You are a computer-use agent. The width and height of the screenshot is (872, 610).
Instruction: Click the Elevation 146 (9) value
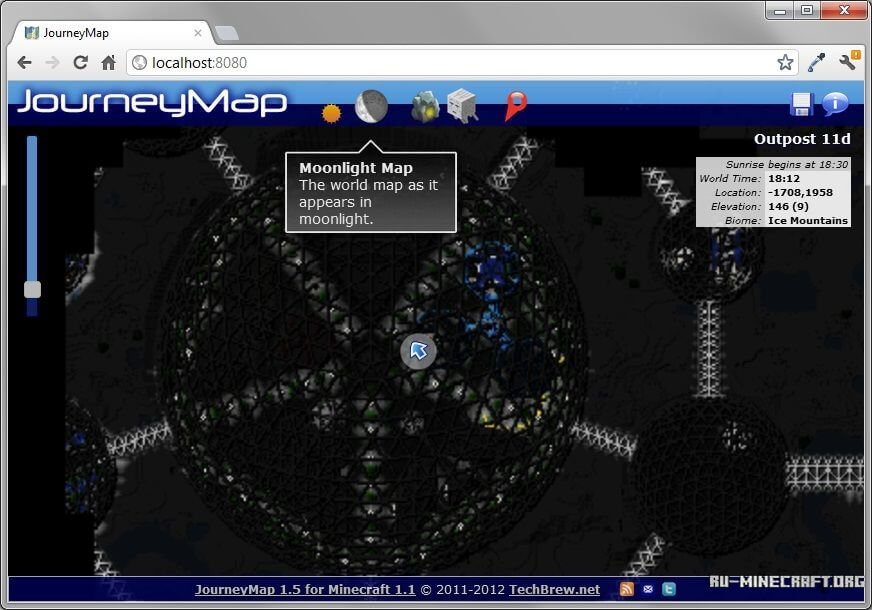coord(788,206)
